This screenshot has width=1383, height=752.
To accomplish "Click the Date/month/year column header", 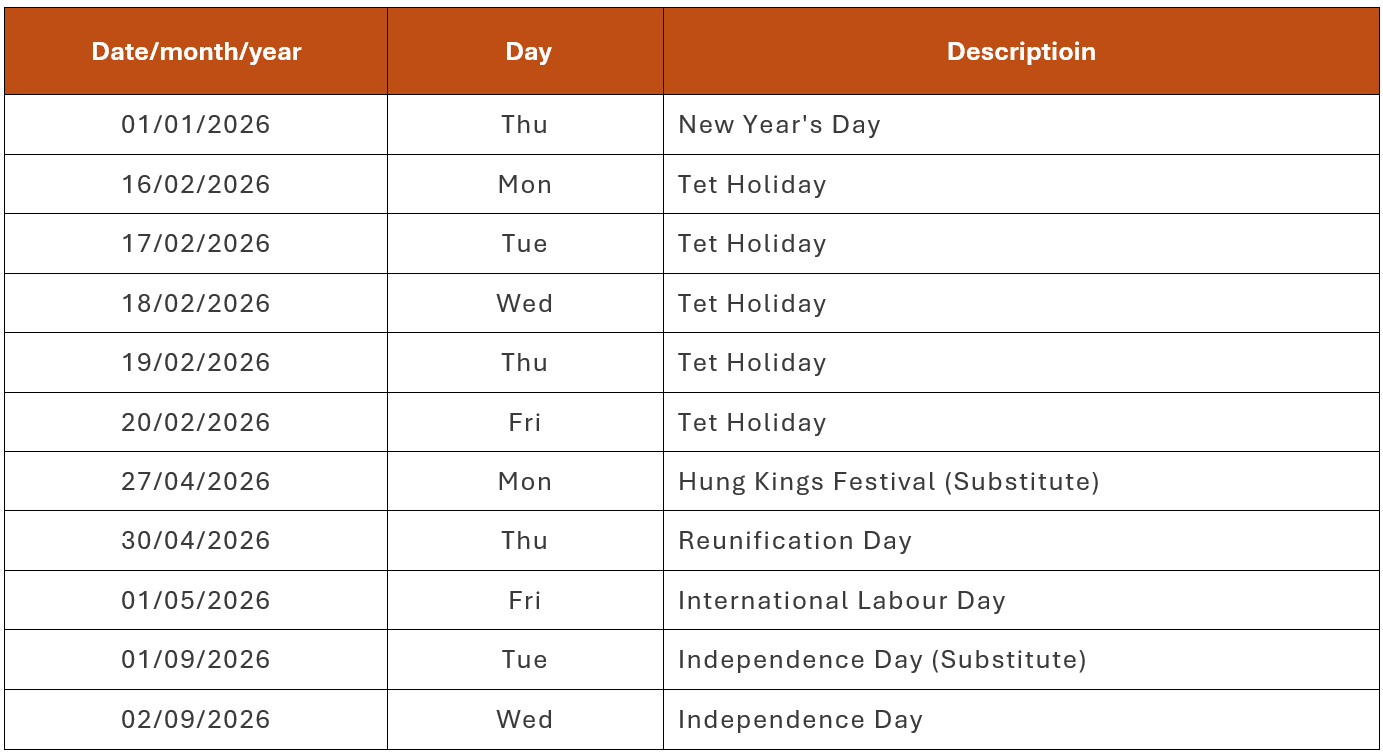I will [x=196, y=52].
